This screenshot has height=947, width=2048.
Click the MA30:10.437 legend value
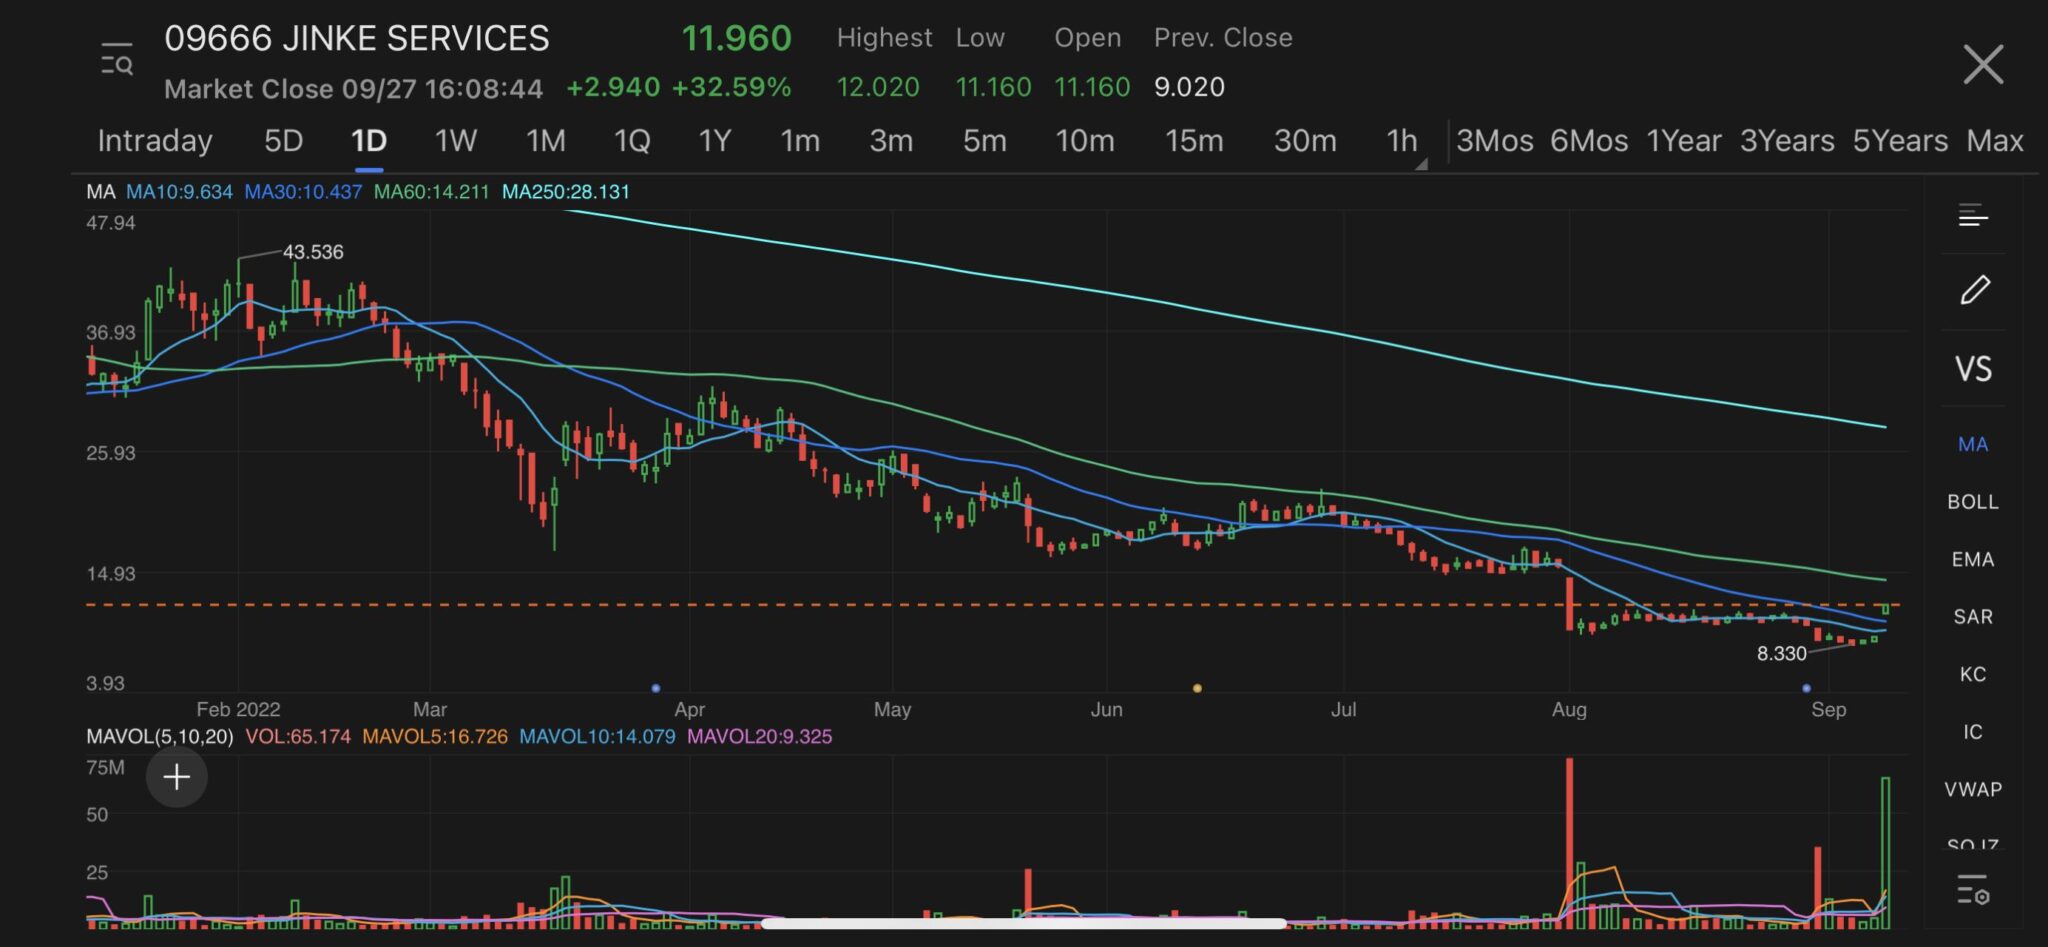[x=303, y=192]
